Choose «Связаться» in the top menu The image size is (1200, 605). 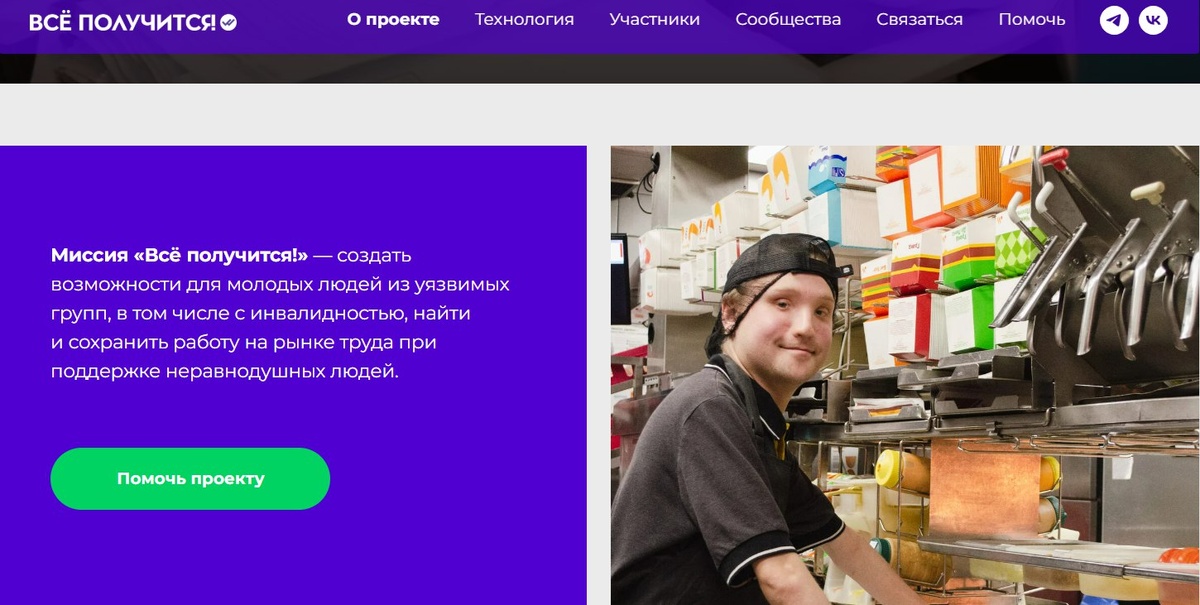920,19
